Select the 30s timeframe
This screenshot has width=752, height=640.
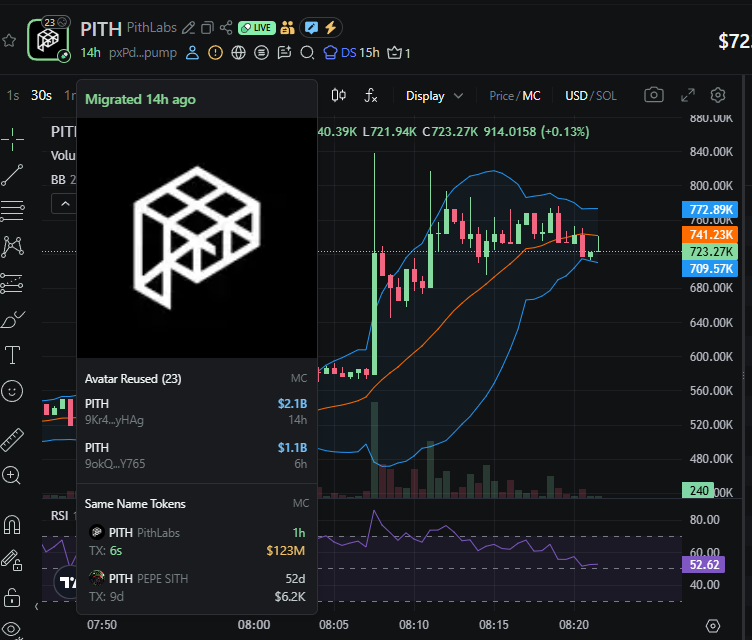pos(41,95)
